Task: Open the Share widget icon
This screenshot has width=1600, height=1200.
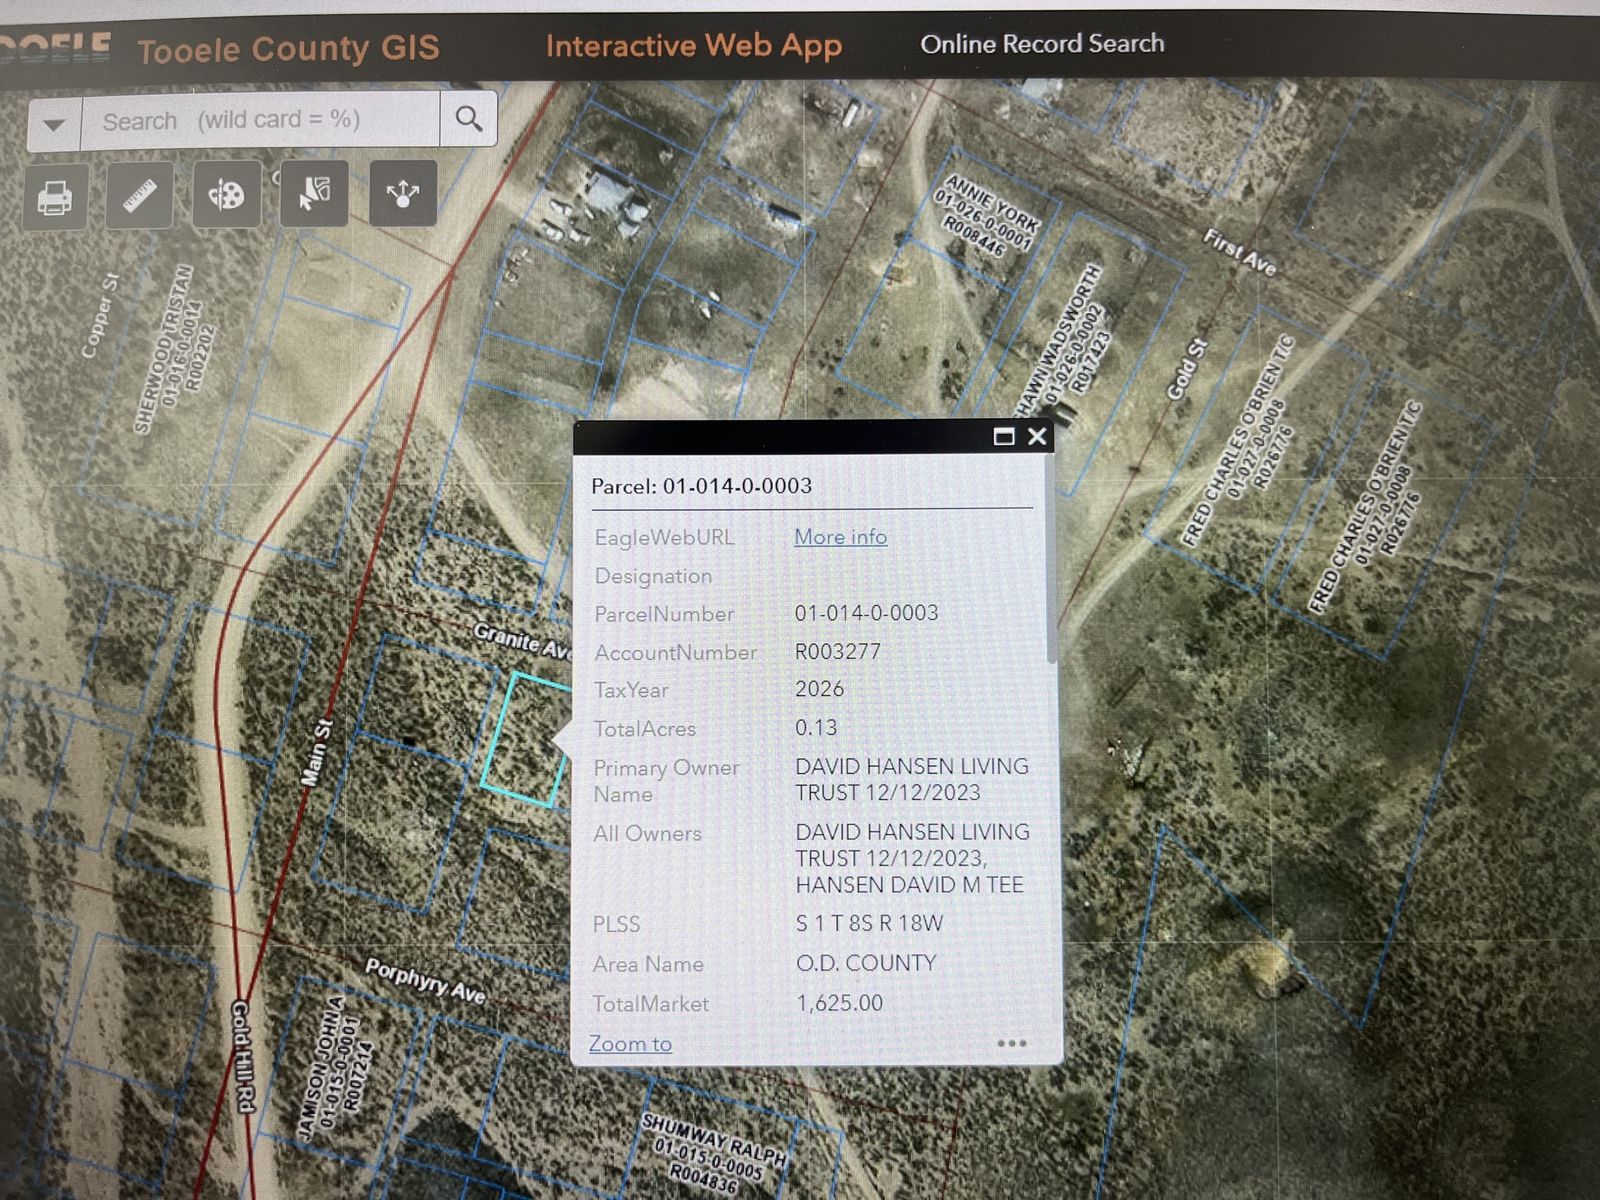Action: pos(402,192)
